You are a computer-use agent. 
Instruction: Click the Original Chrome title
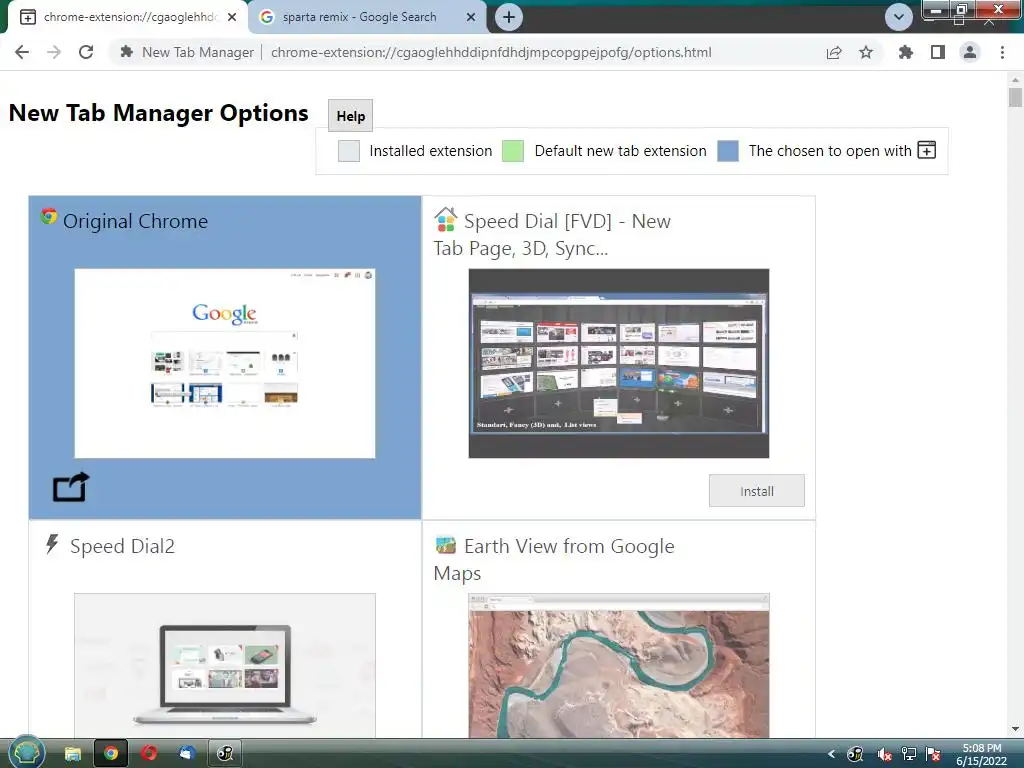point(135,221)
